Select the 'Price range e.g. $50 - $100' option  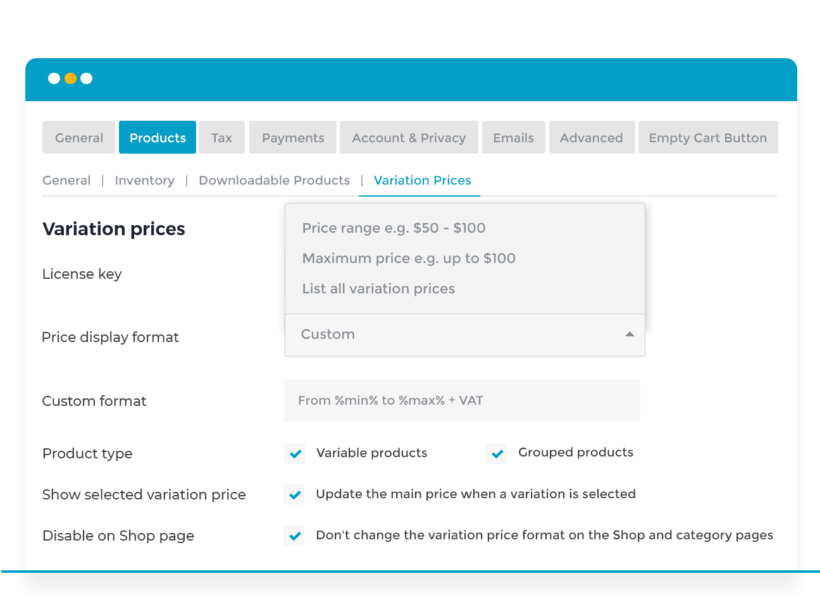pyautogui.click(x=394, y=228)
